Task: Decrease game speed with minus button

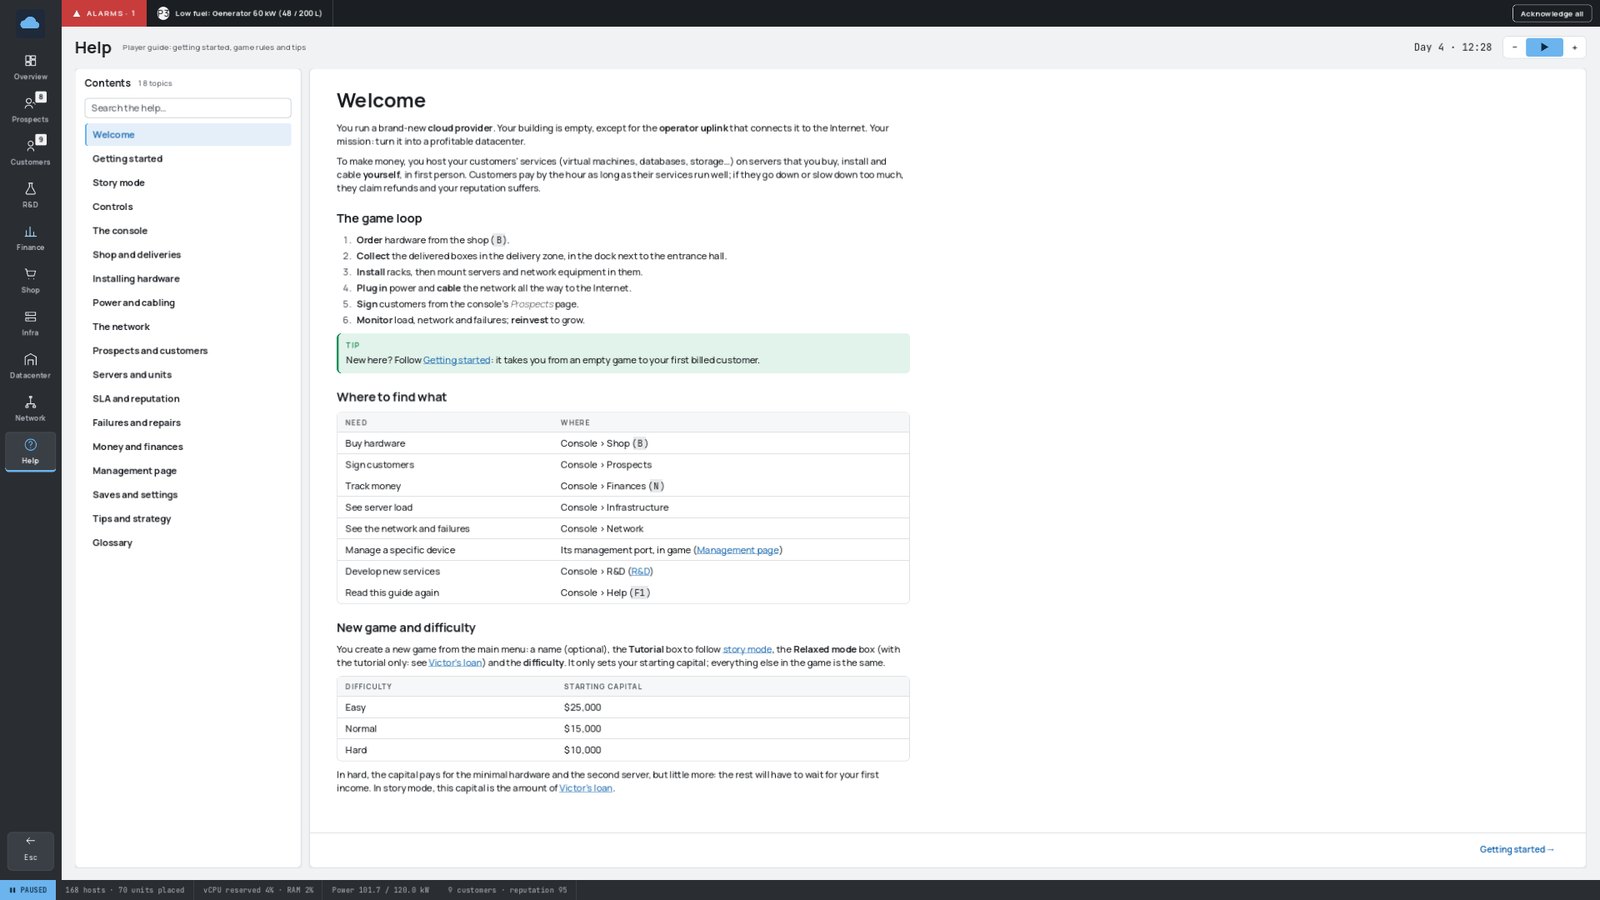Action: (x=1514, y=47)
